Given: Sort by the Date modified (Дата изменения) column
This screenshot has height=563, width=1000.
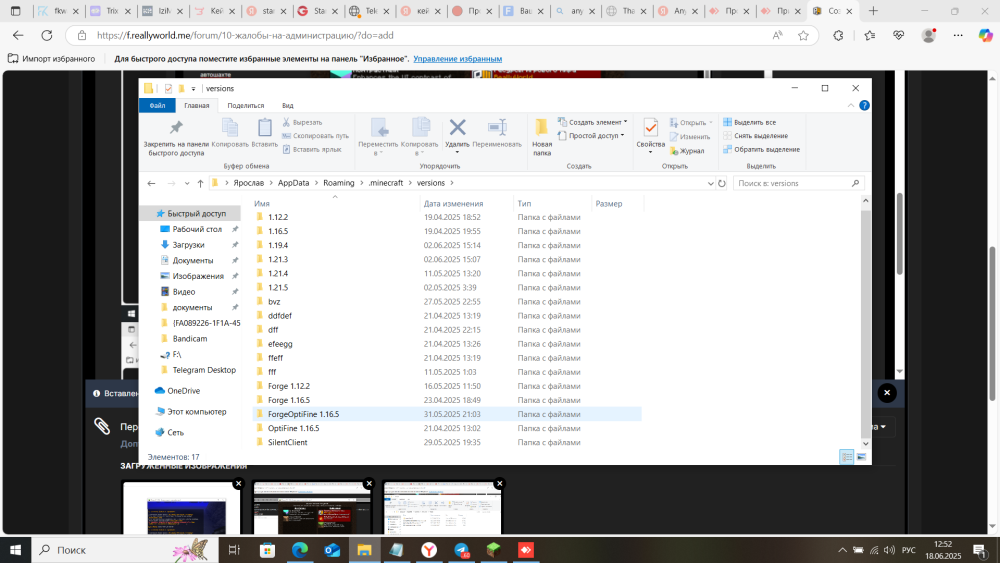Looking at the screenshot, I should click(x=467, y=203).
